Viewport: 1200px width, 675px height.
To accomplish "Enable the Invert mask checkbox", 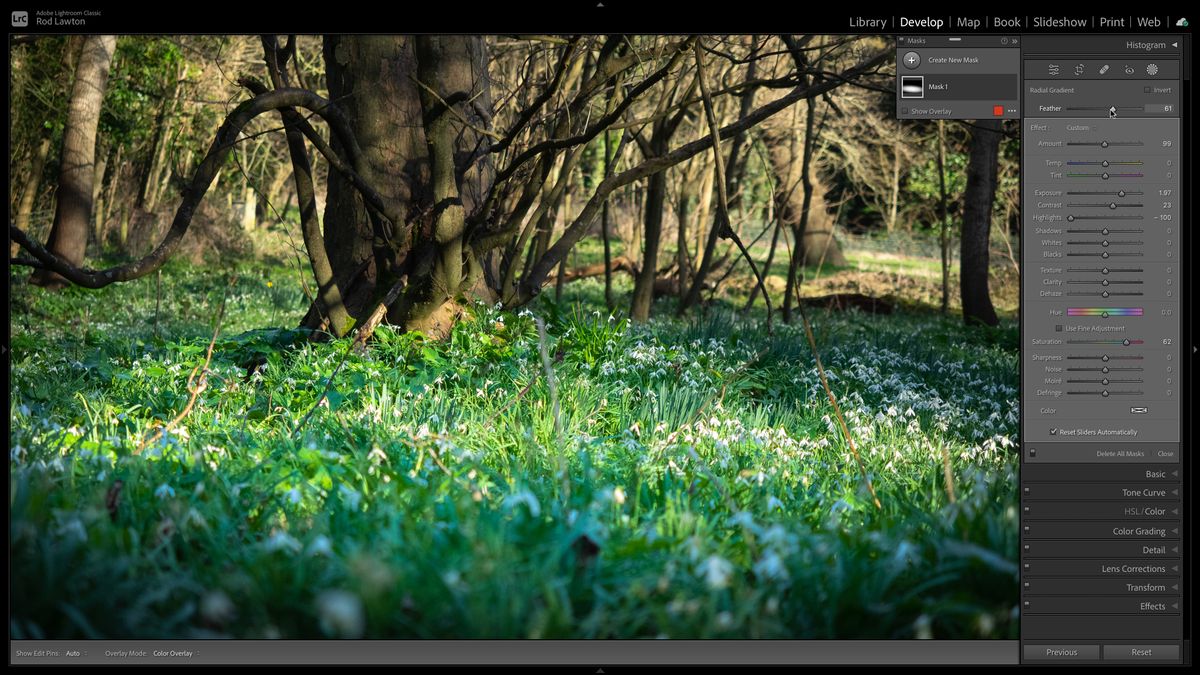I will click(1146, 90).
